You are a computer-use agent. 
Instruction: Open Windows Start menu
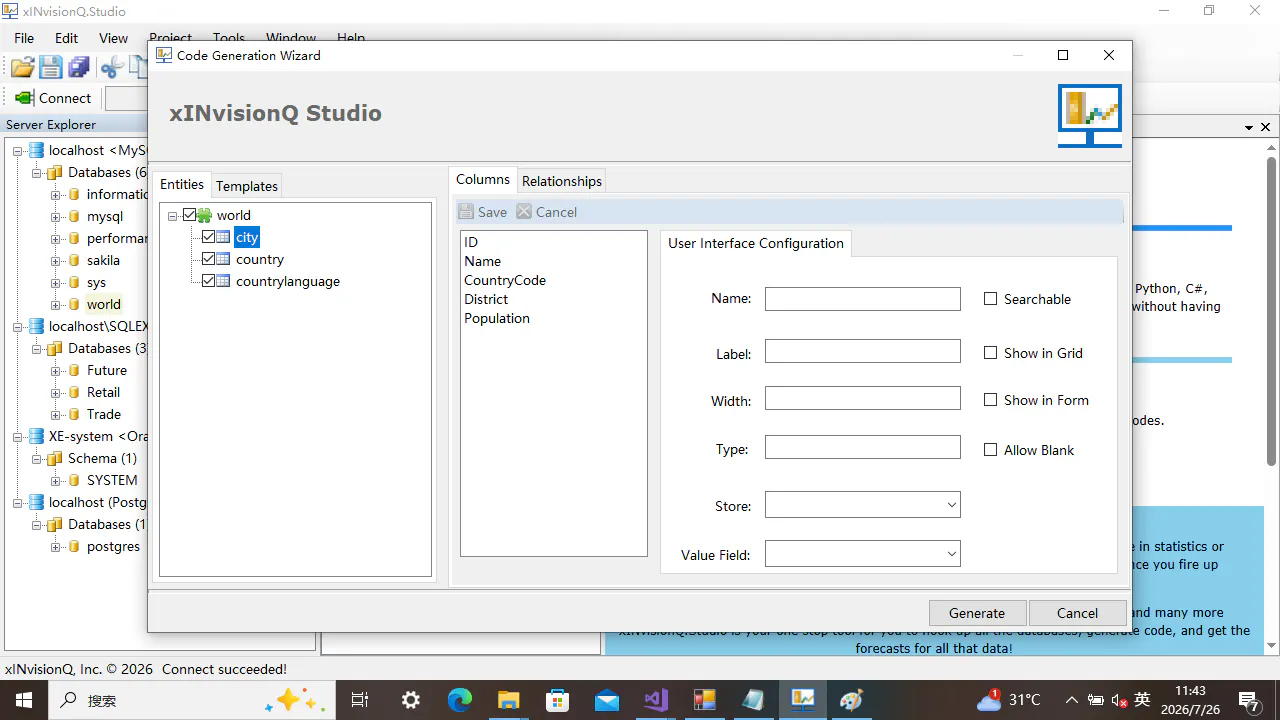[x=23, y=700]
